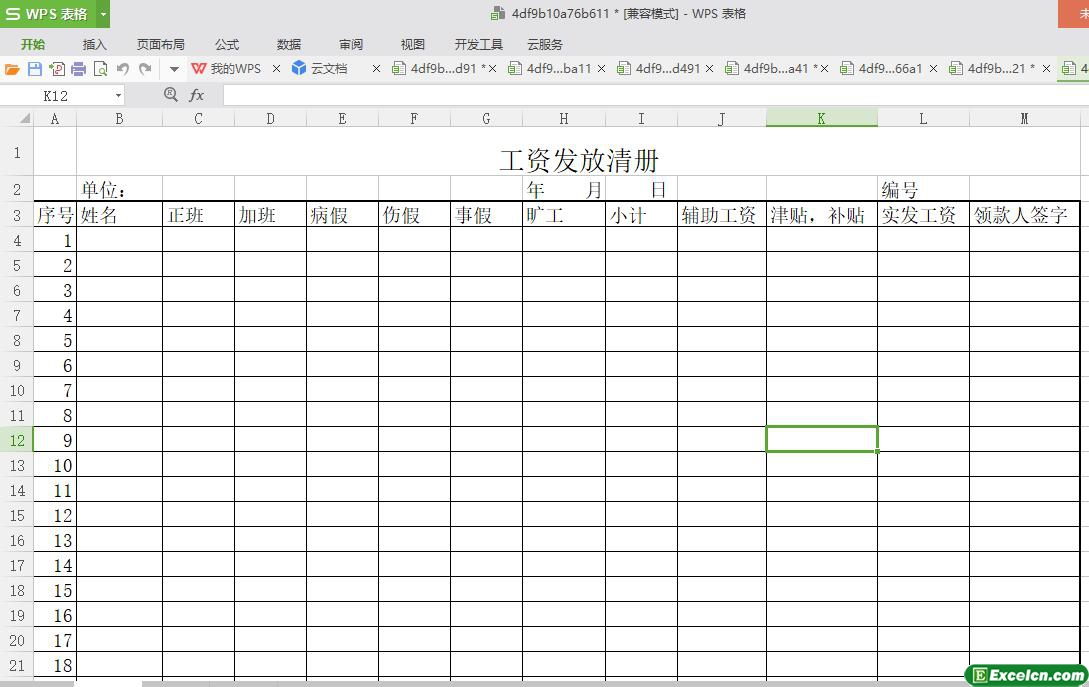
Task: Open print preview icon
Action: 101,69
